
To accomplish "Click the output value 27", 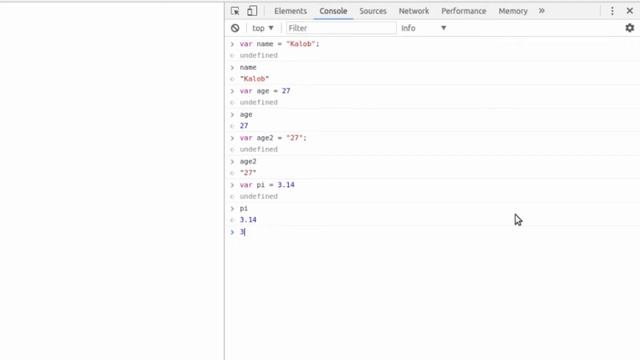I will click(244, 126).
